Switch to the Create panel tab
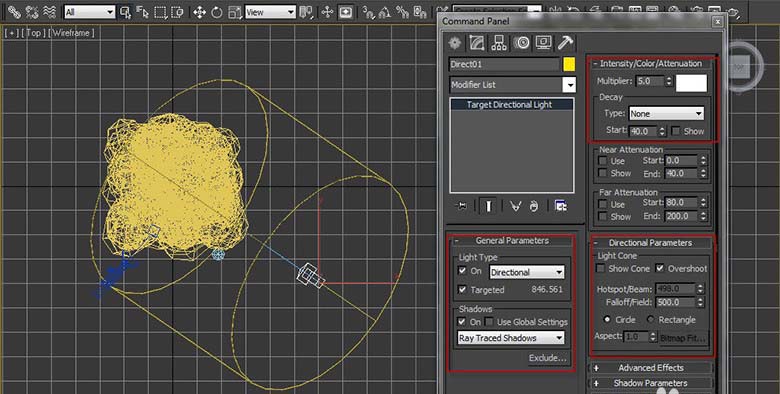Image resolution: width=780 pixels, height=394 pixels. point(455,43)
